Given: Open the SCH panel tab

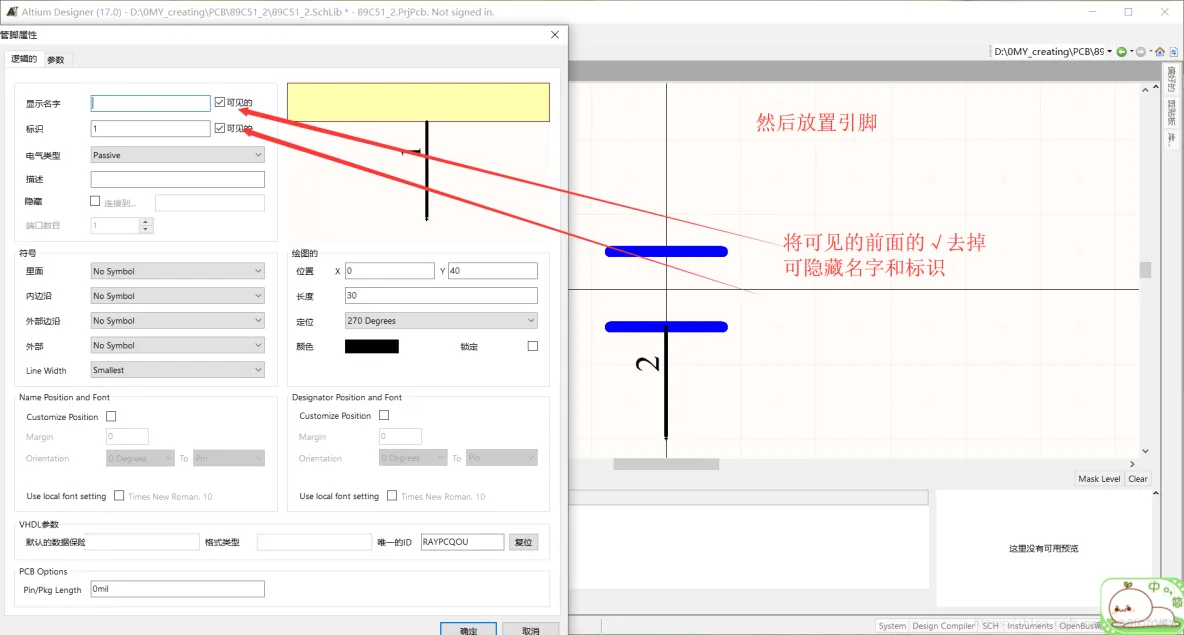Looking at the screenshot, I should [x=990, y=626].
